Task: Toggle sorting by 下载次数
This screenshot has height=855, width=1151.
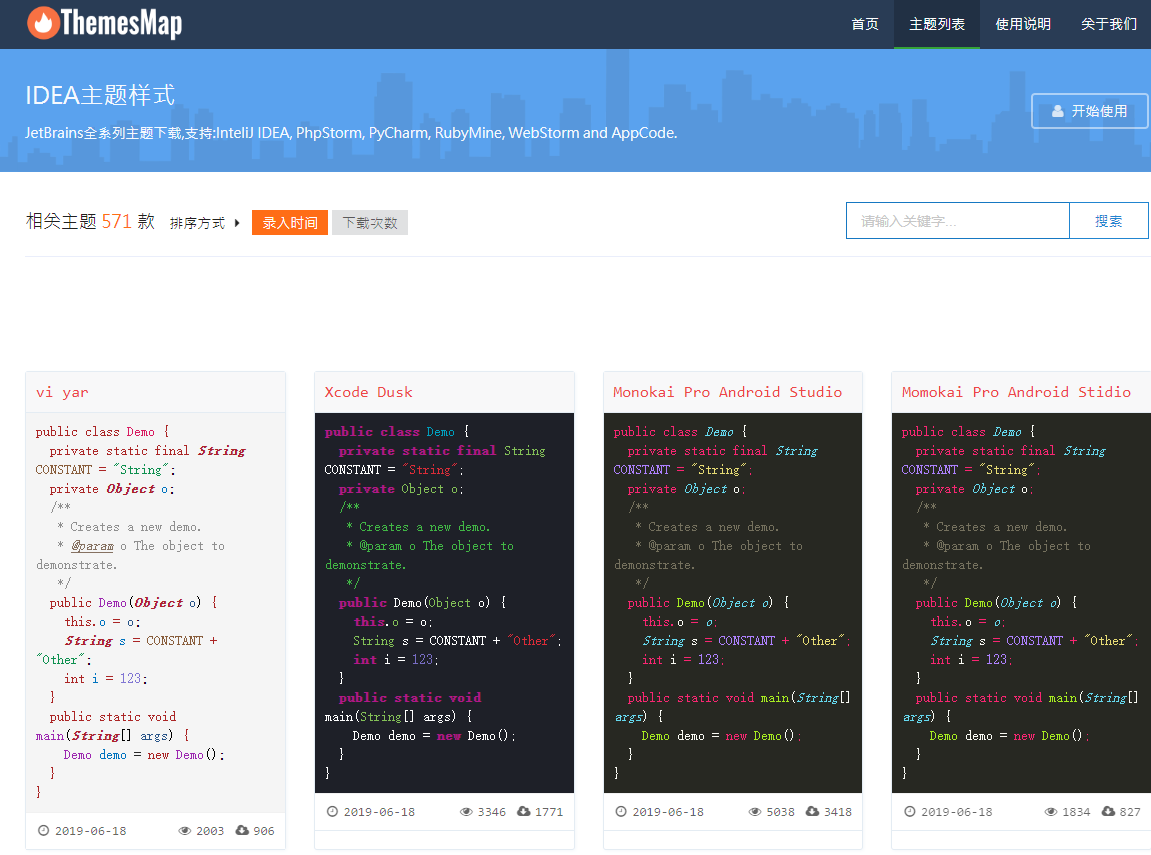Action: coord(372,223)
